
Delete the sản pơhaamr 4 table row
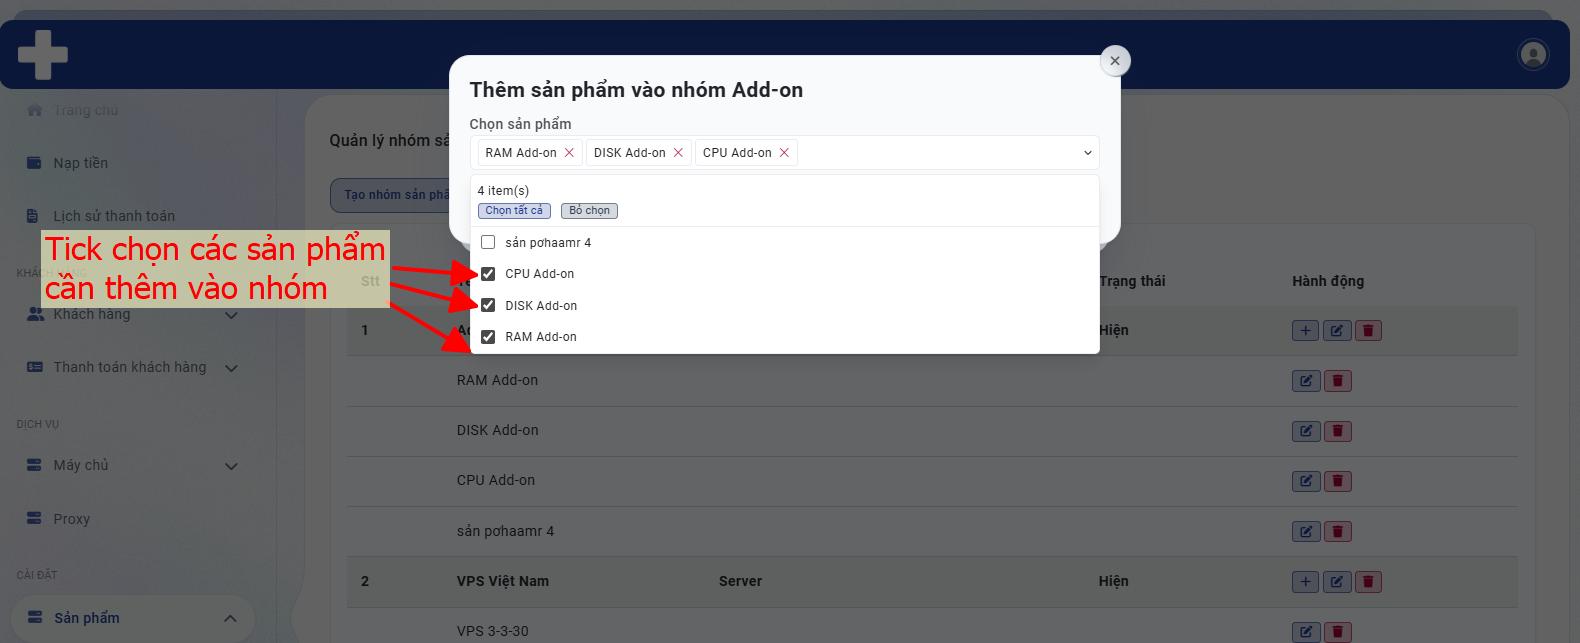(1338, 531)
